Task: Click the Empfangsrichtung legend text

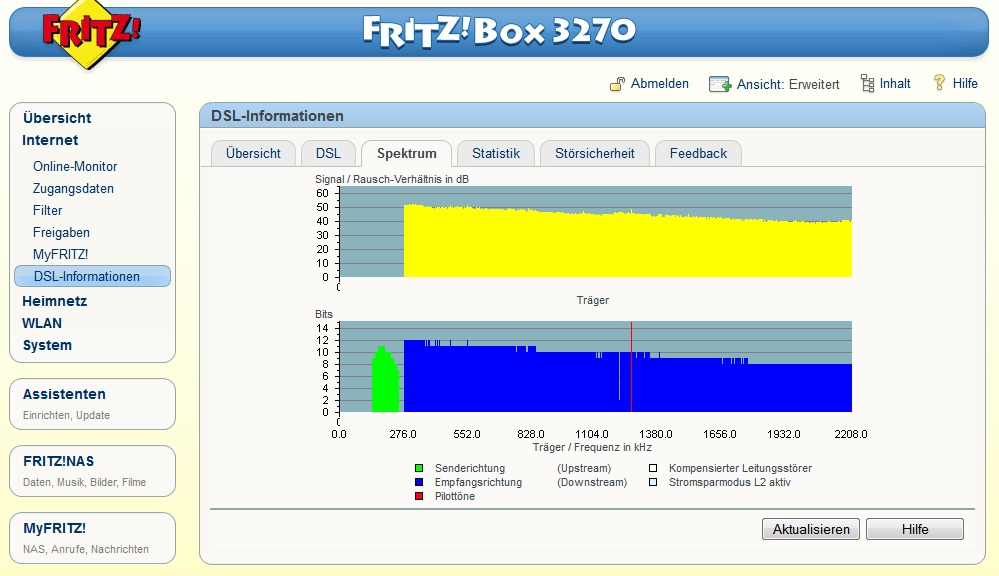Action: pos(478,482)
